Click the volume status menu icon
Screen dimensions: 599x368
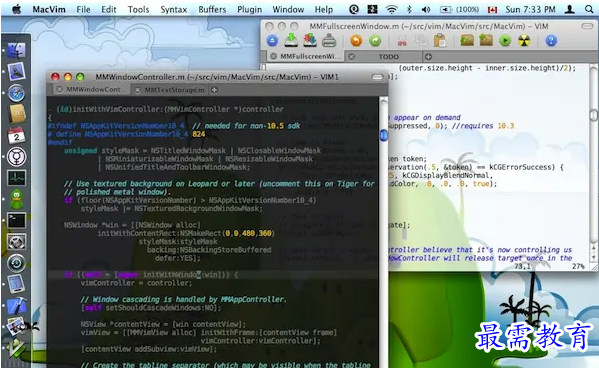pos(426,10)
